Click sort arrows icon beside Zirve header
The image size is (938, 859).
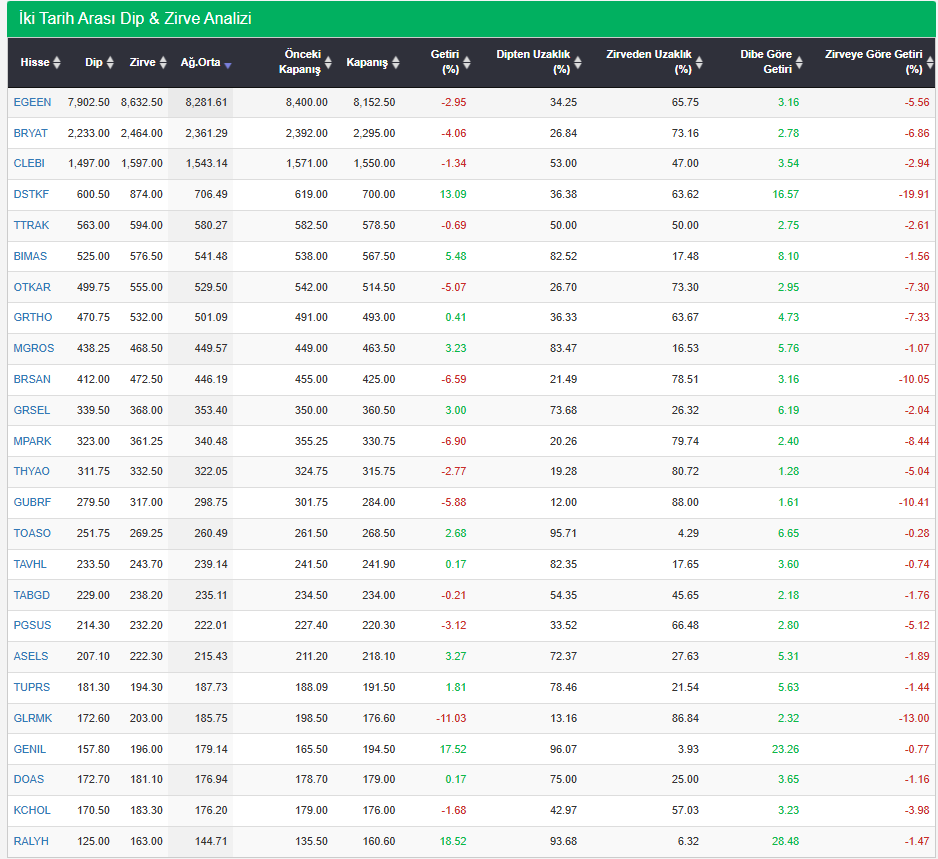point(163,62)
